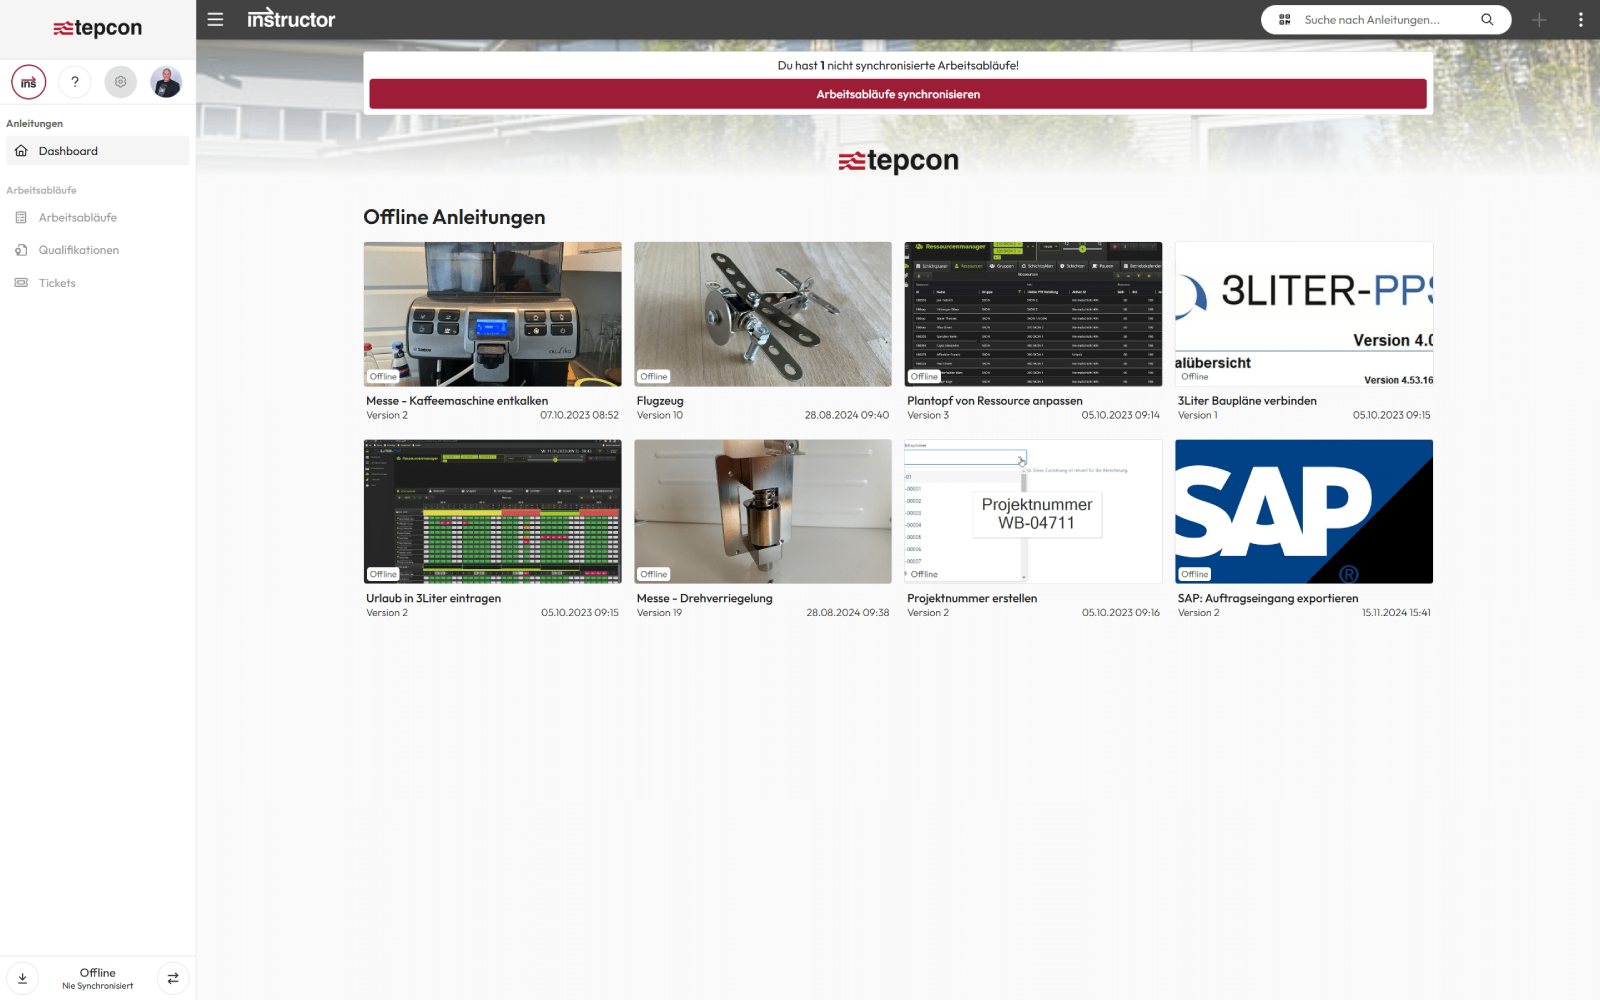The height and width of the screenshot is (1000, 1600).
Task: Open the Projektnummer erstellen title link
Action: (971, 598)
